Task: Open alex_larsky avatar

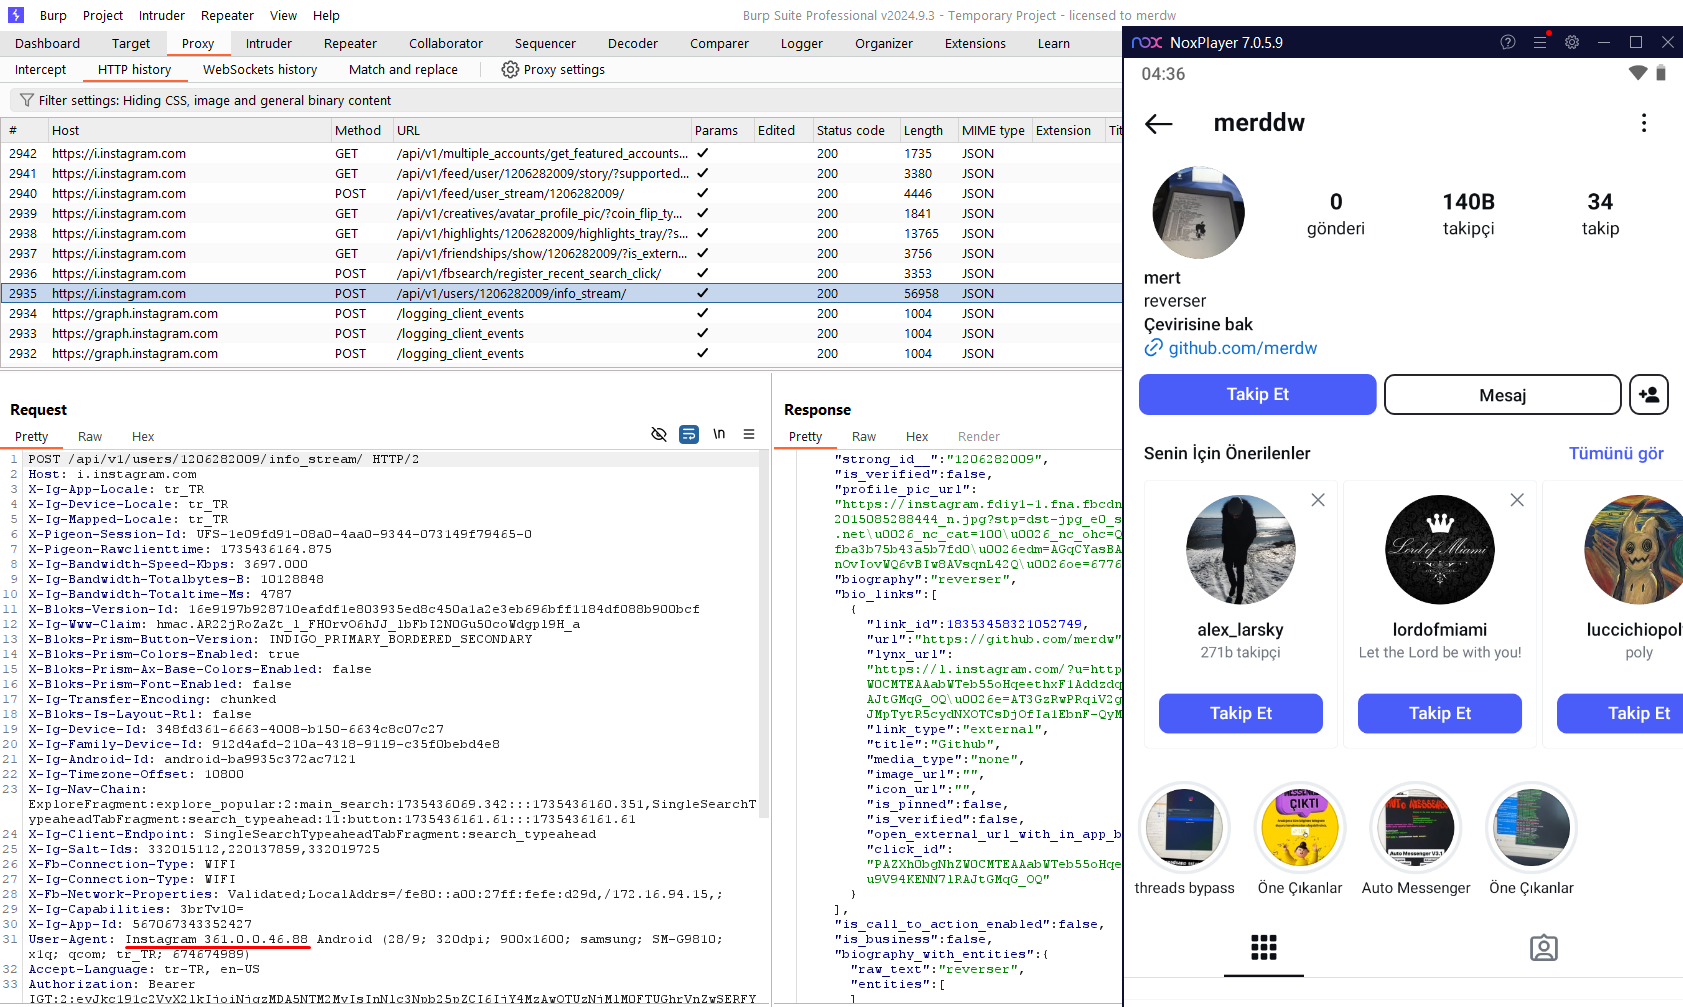Action: [x=1241, y=550]
